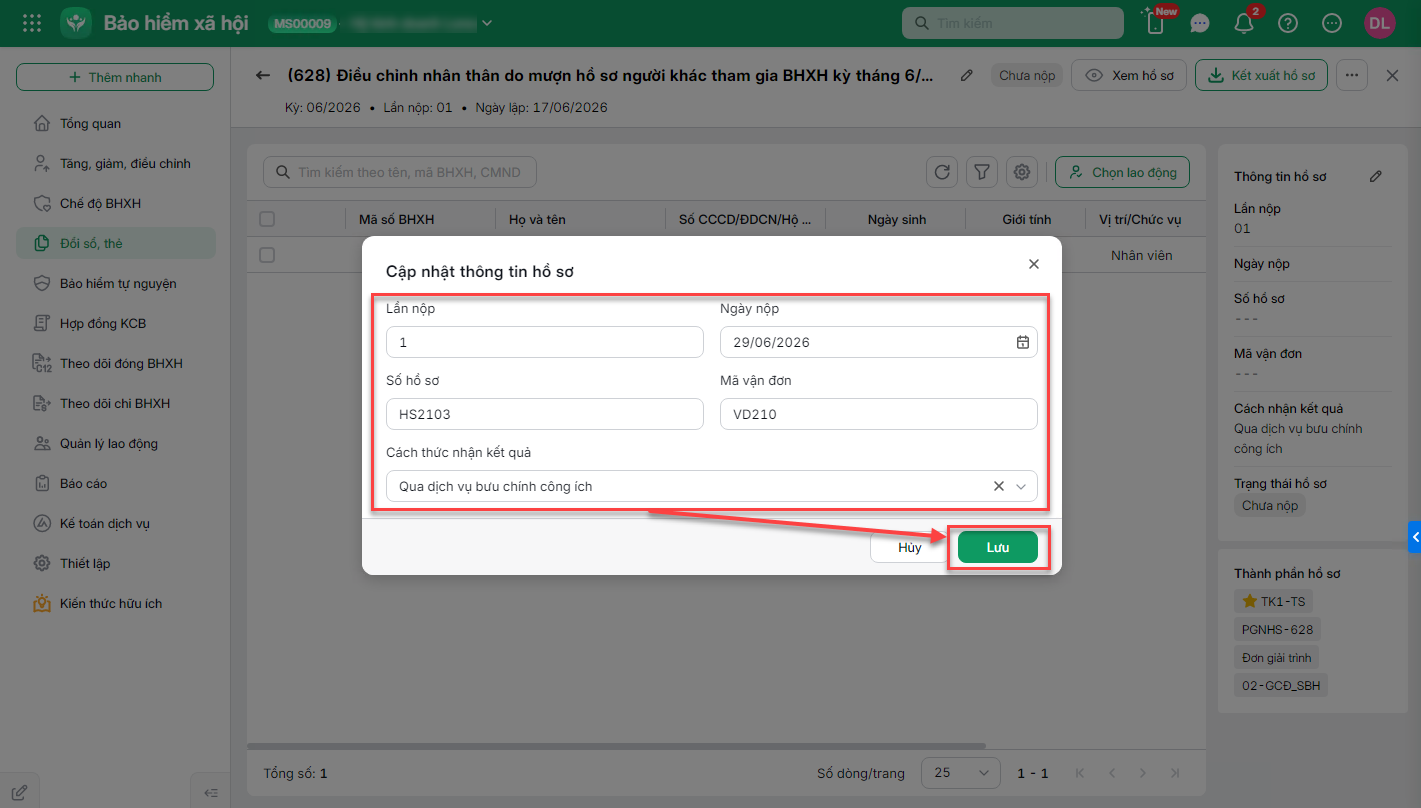Click the horizontal table scrollbar
Viewport: 1421px width, 808px height.
pos(616,746)
